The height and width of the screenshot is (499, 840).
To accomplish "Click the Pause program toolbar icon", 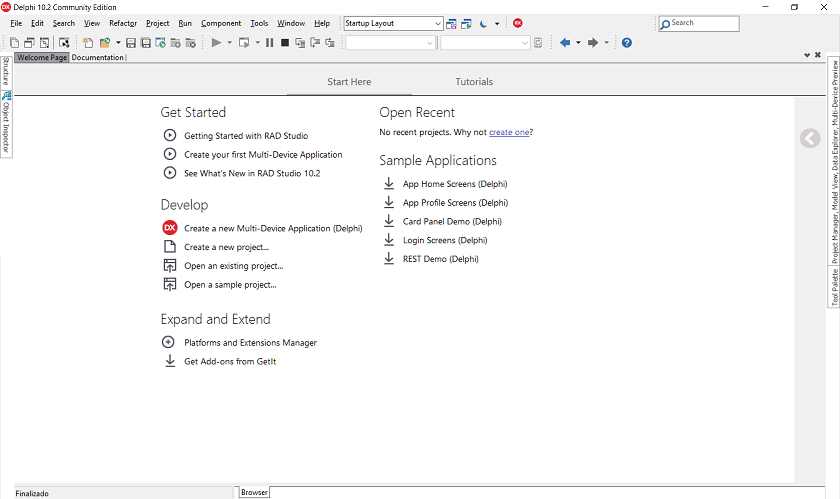I will (269, 42).
